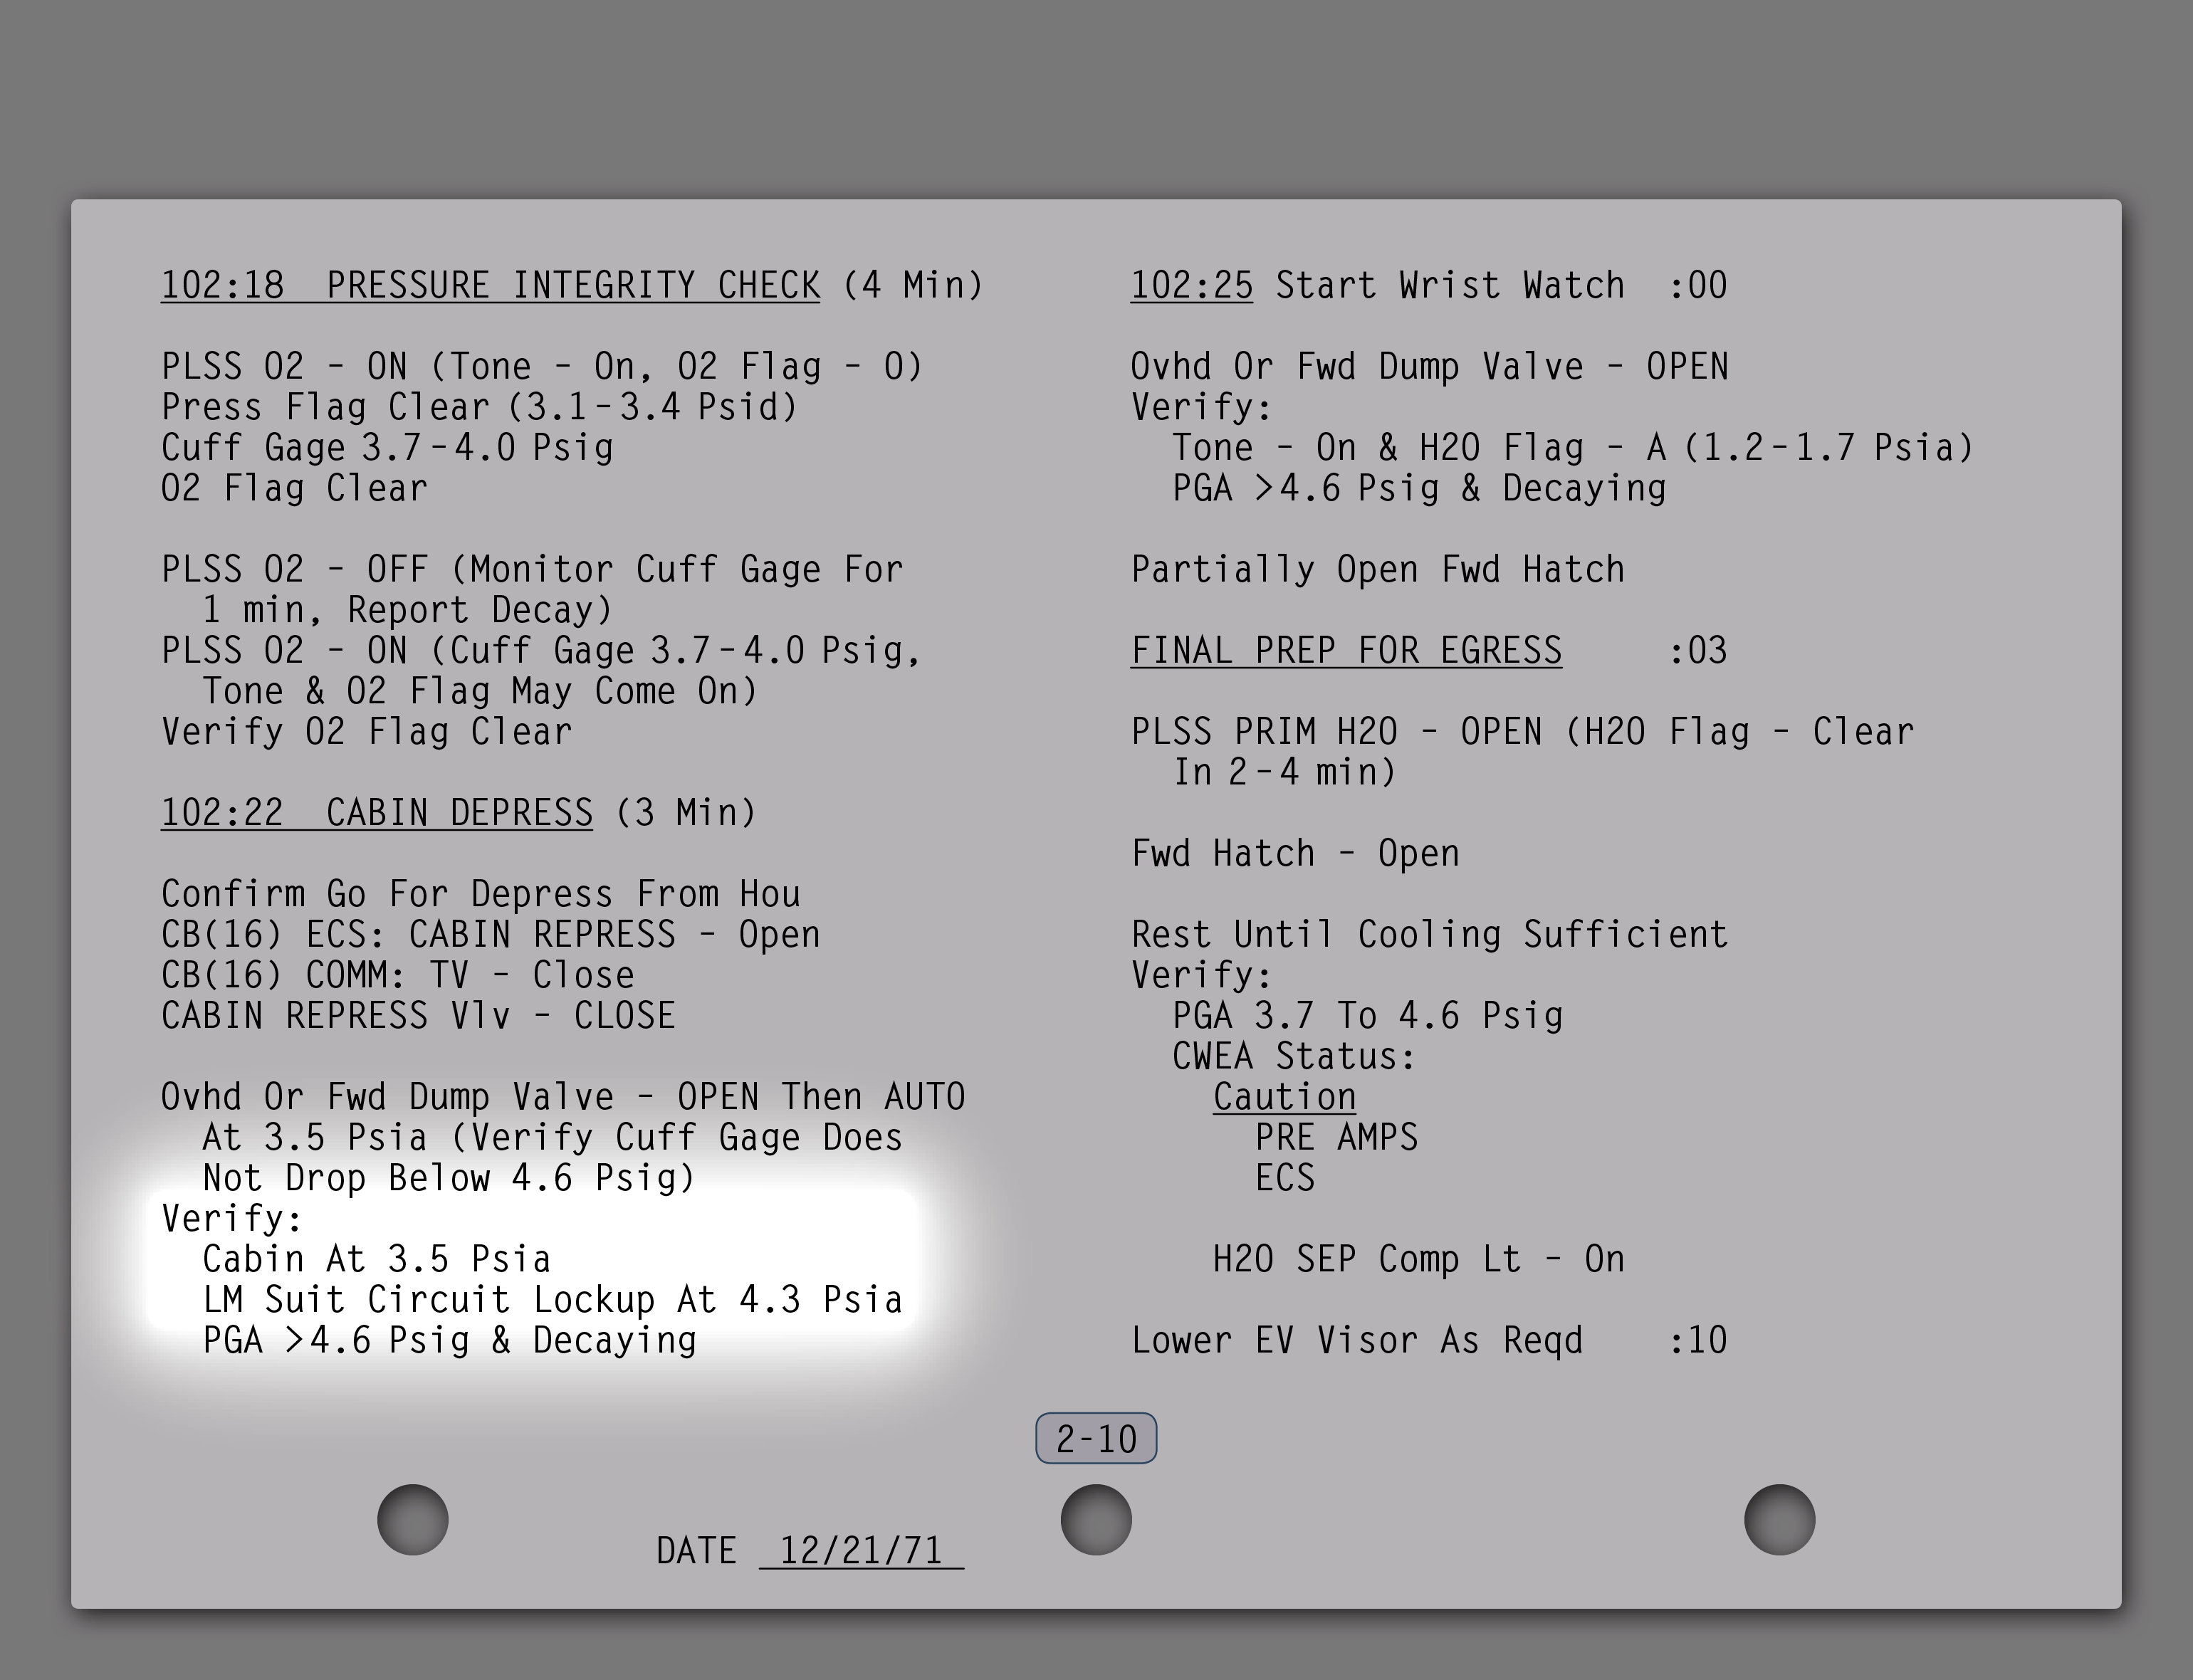
Task: Click the CABIN REPRESS Vlv - CLOSE step
Action: click(418, 1016)
